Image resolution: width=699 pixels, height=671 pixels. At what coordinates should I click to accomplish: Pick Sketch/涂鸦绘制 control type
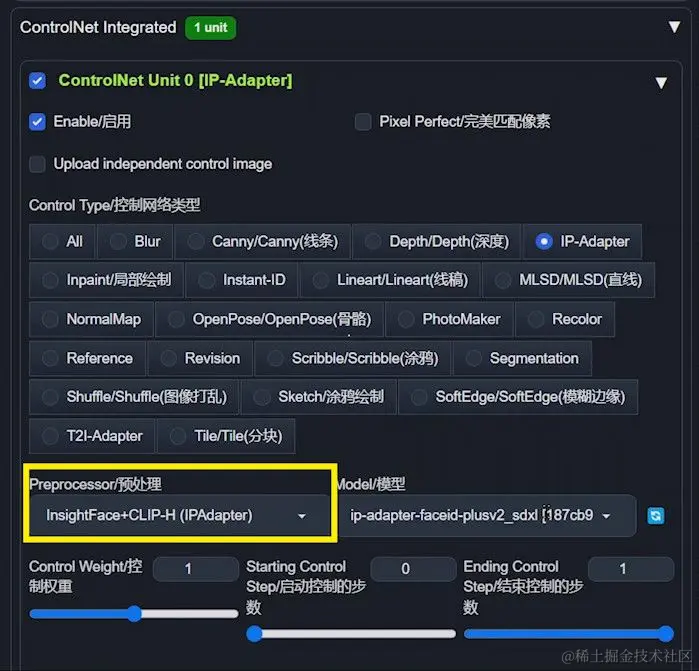point(319,397)
